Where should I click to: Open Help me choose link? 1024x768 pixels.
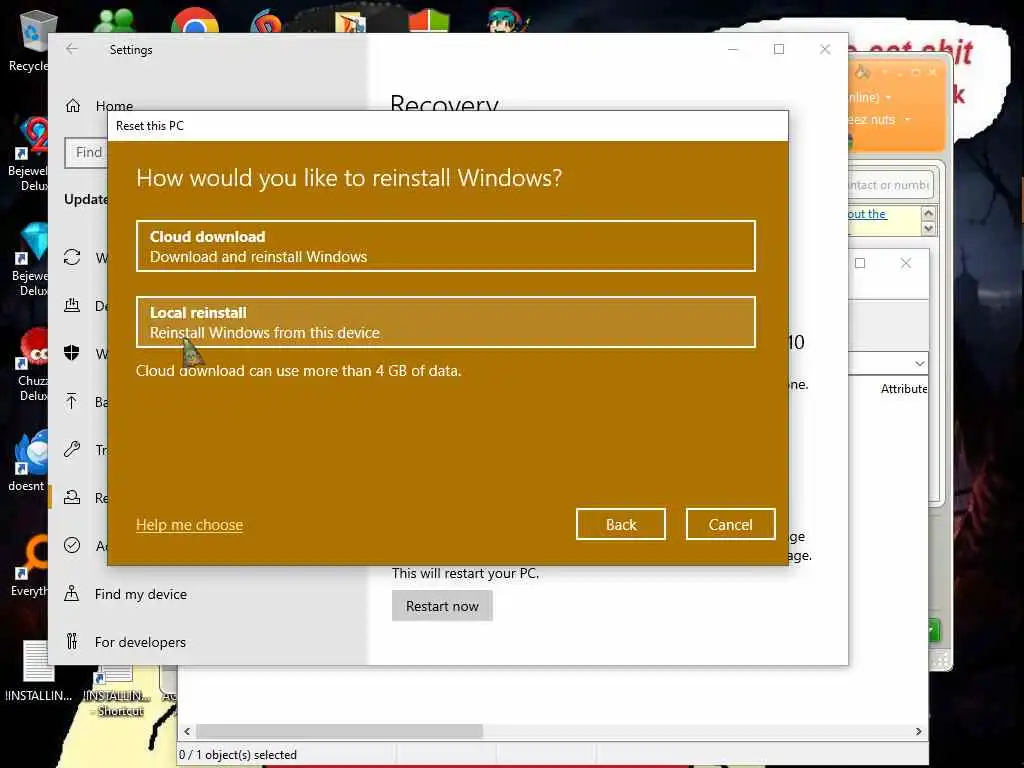pos(189,524)
